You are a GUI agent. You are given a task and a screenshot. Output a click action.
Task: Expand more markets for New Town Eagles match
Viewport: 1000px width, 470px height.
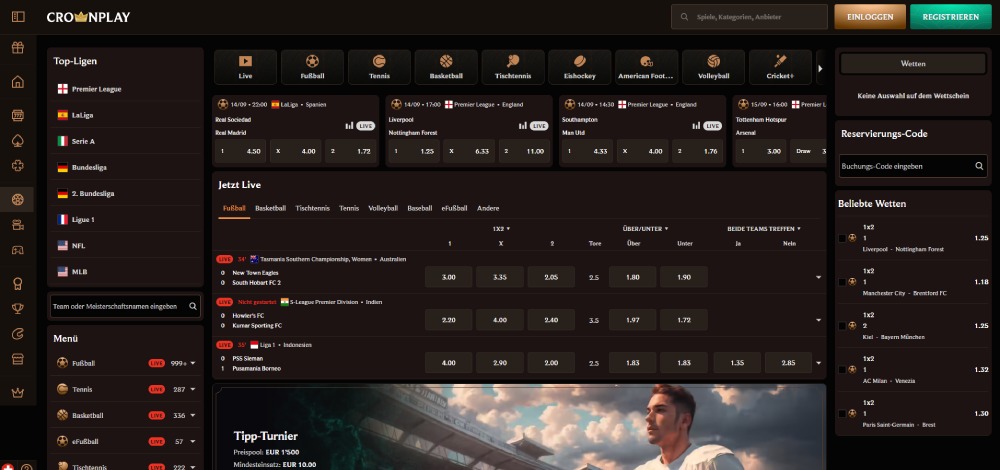pyautogui.click(x=818, y=277)
